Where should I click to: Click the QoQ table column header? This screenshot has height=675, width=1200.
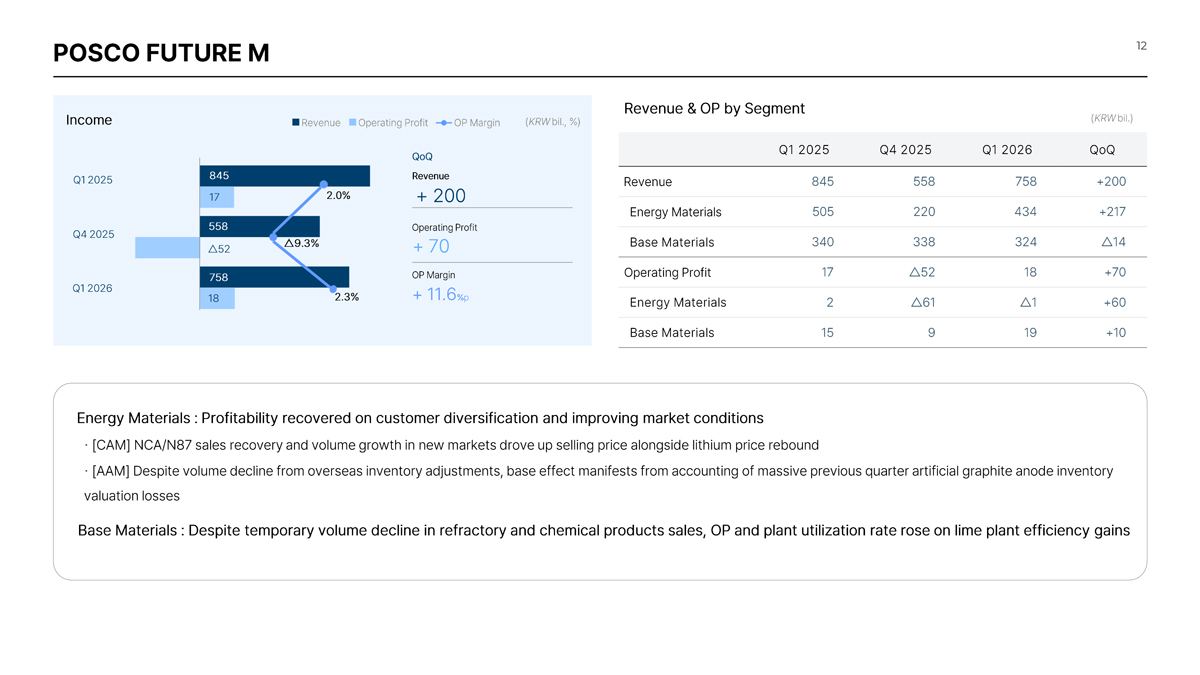1103,150
